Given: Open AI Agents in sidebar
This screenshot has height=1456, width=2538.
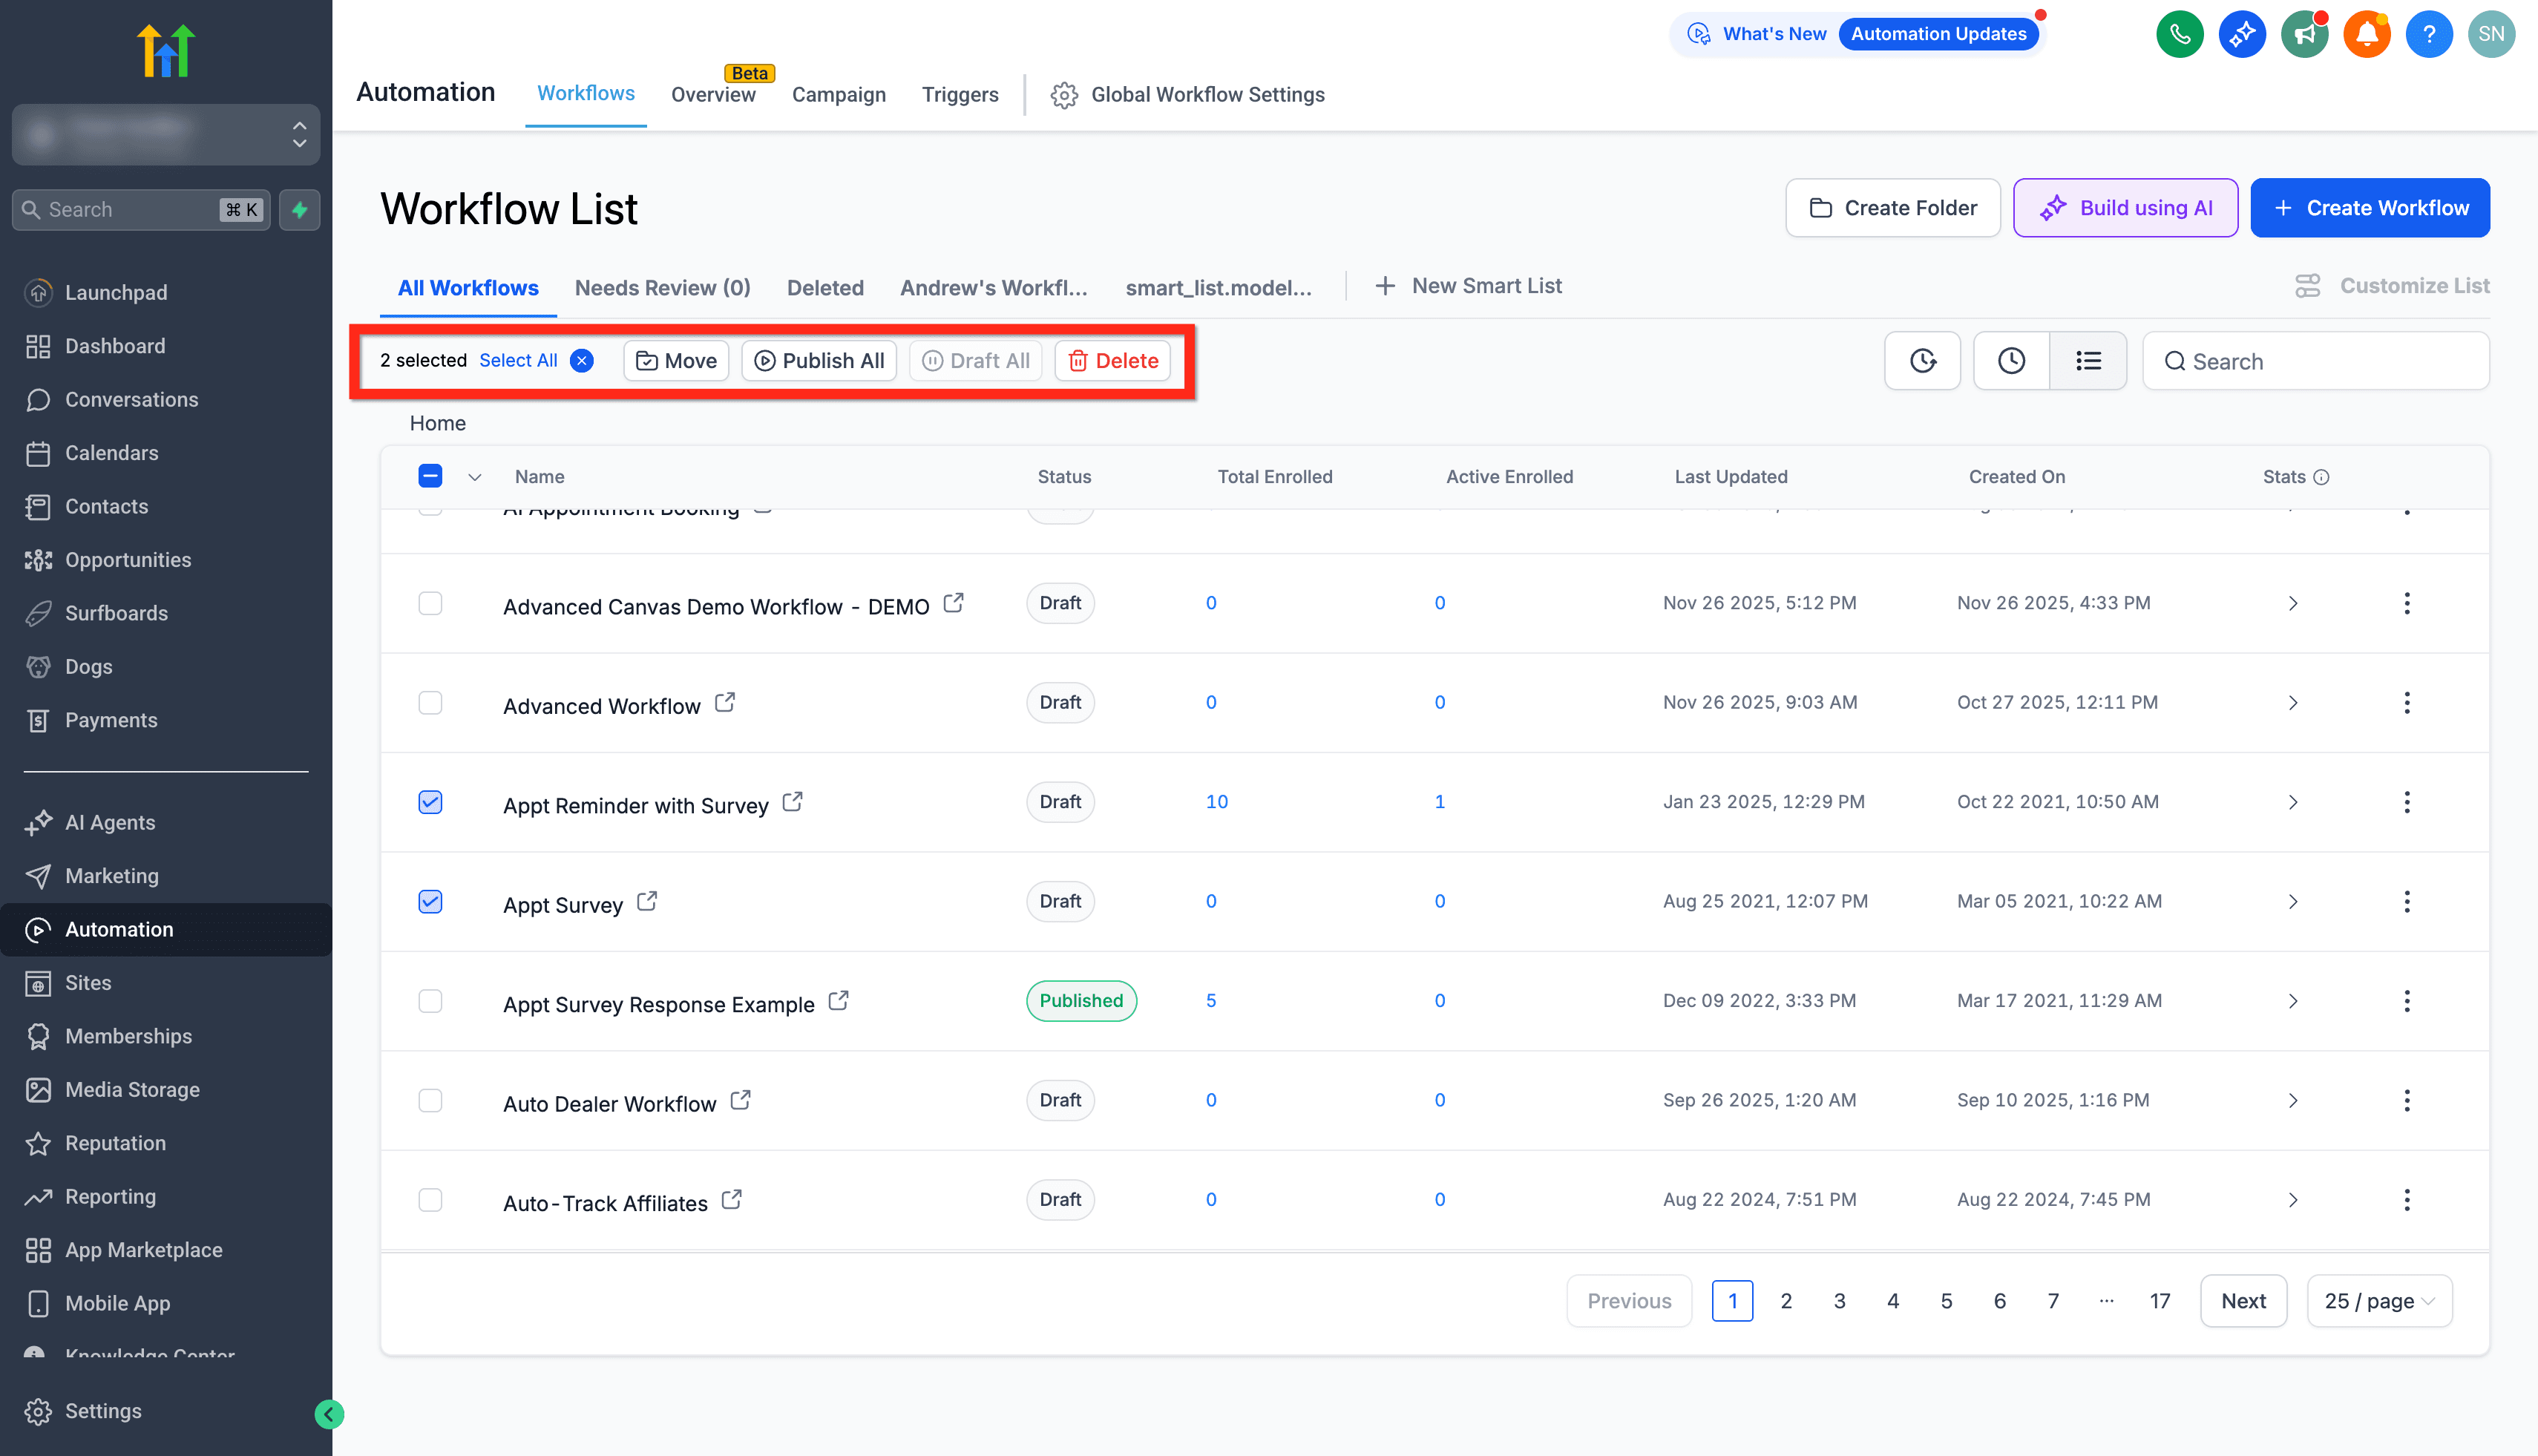Looking at the screenshot, I should tap(110, 822).
